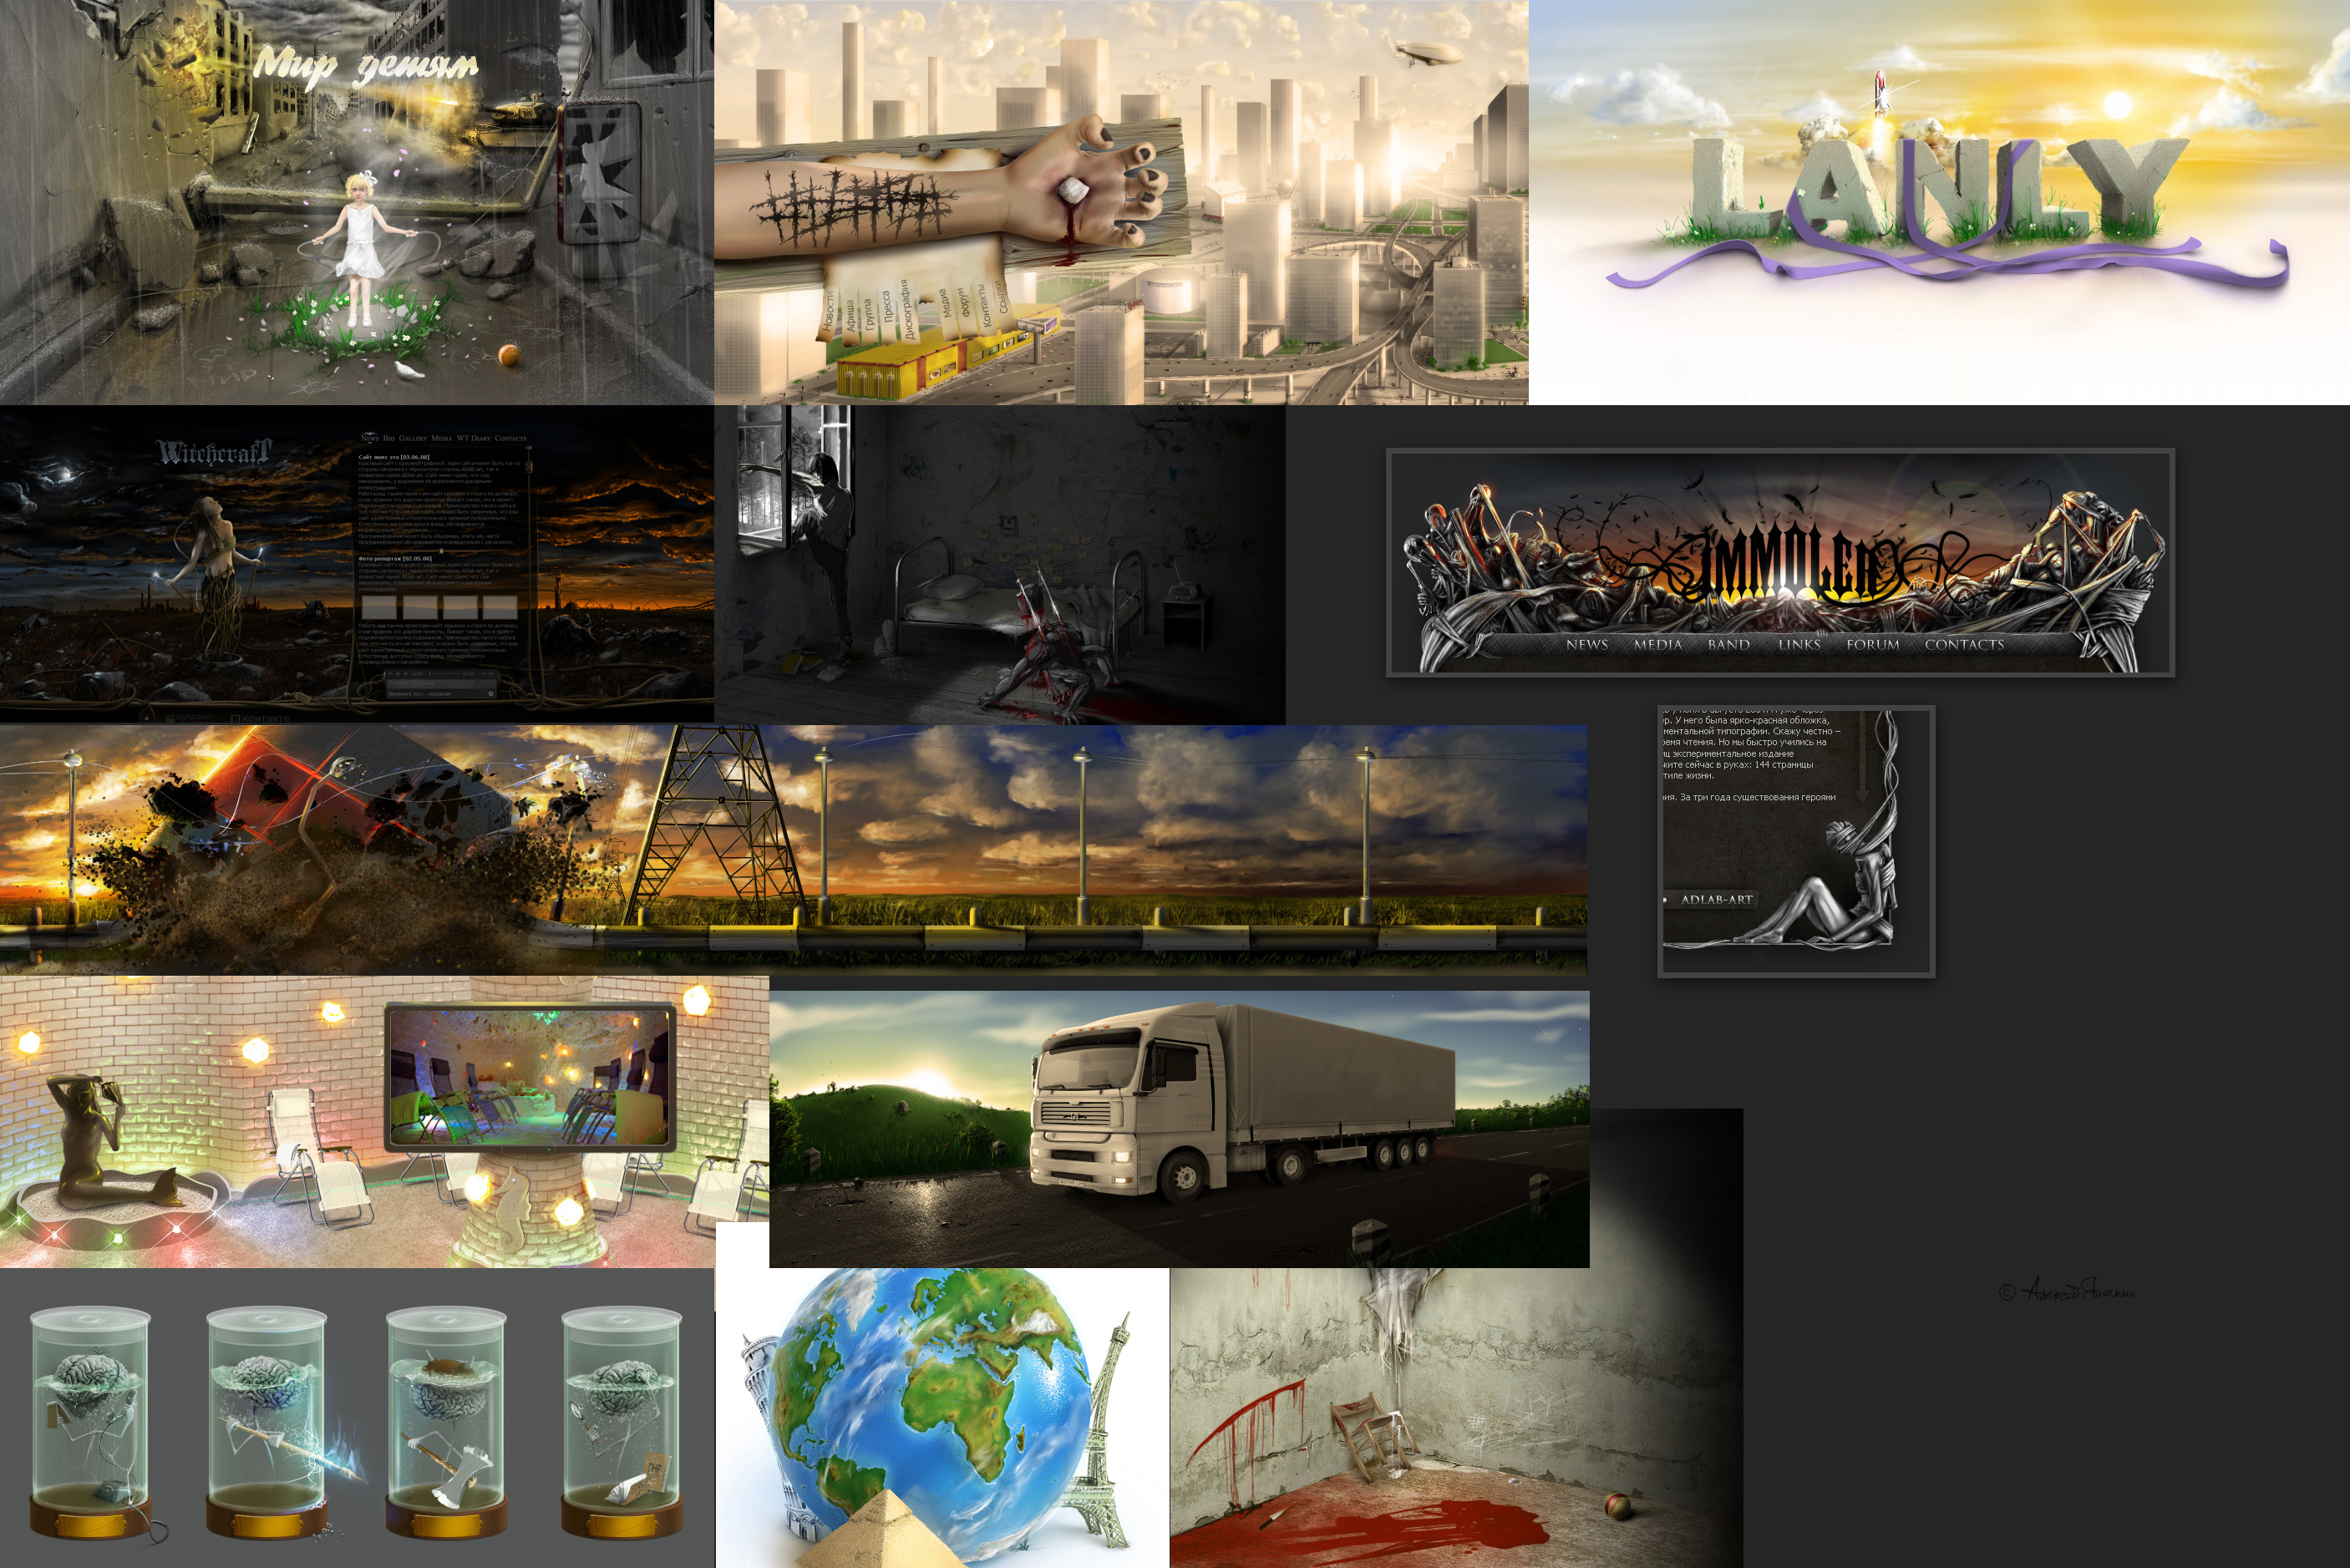Click the ВКонтакте icon under Witchcraft
The height and width of the screenshot is (1568, 2350).
260,719
